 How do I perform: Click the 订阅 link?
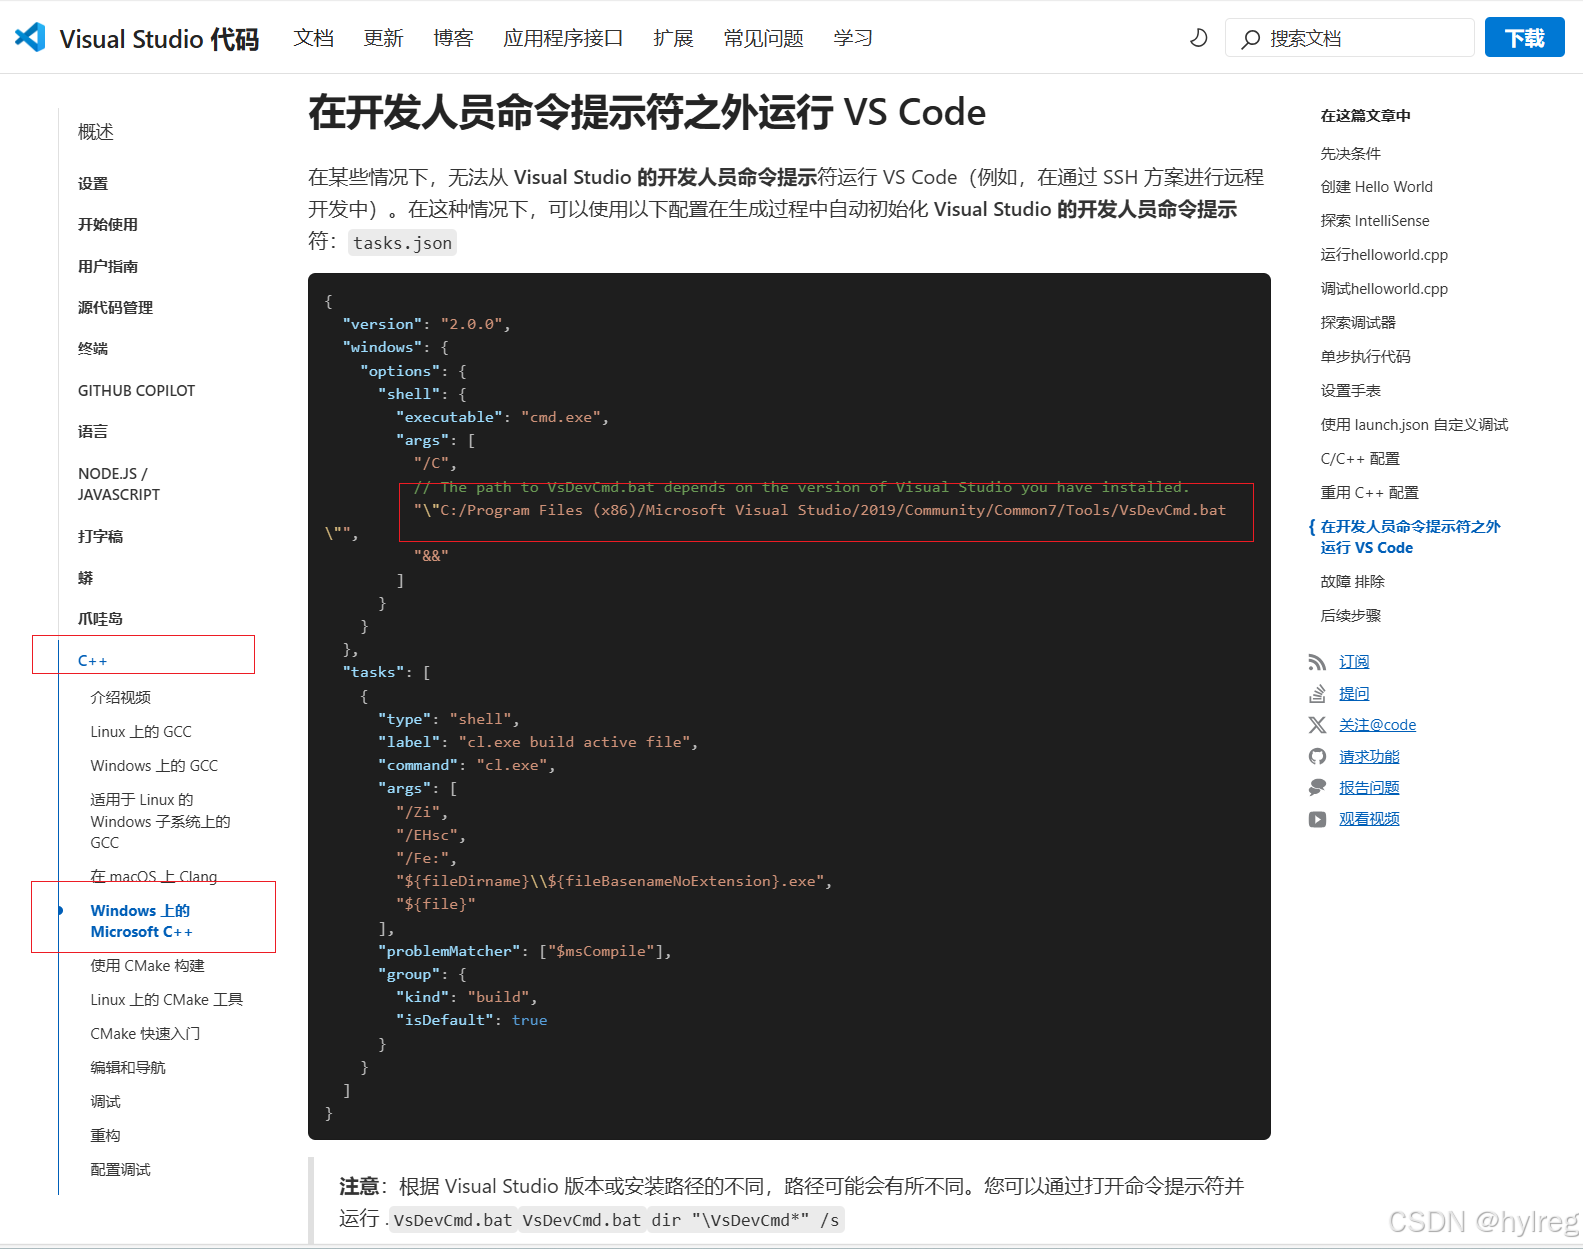pos(1354,662)
